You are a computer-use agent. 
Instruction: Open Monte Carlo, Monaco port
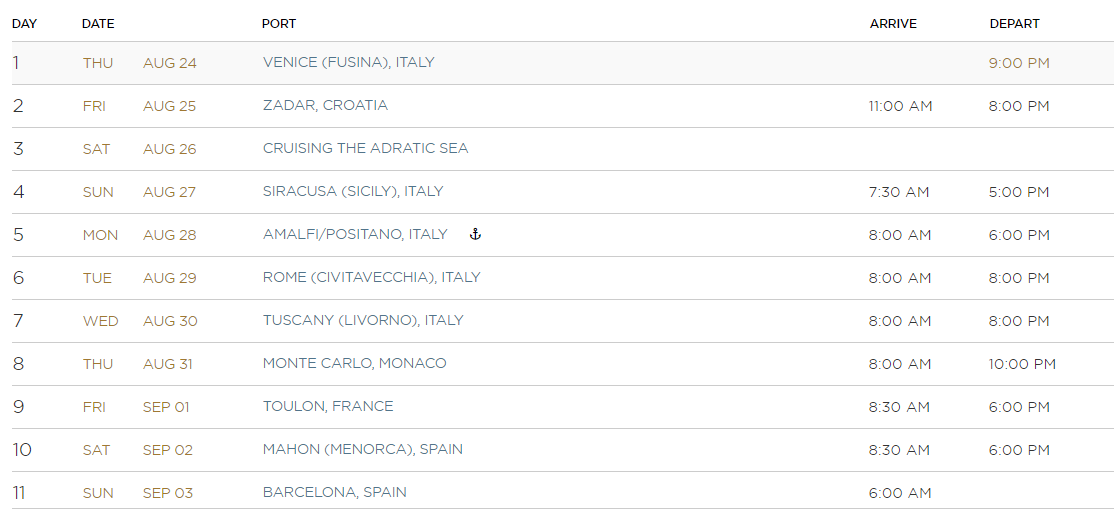point(354,363)
